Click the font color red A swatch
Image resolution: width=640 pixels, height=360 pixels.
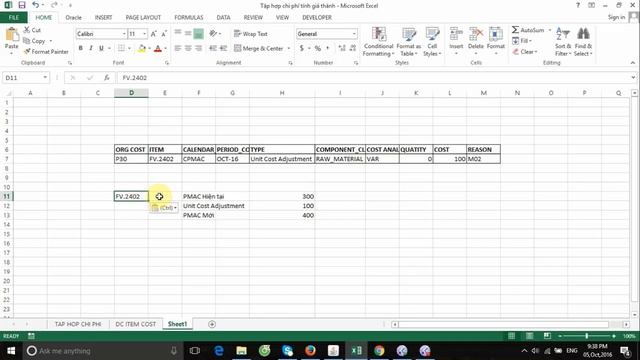pyautogui.click(x=158, y=48)
